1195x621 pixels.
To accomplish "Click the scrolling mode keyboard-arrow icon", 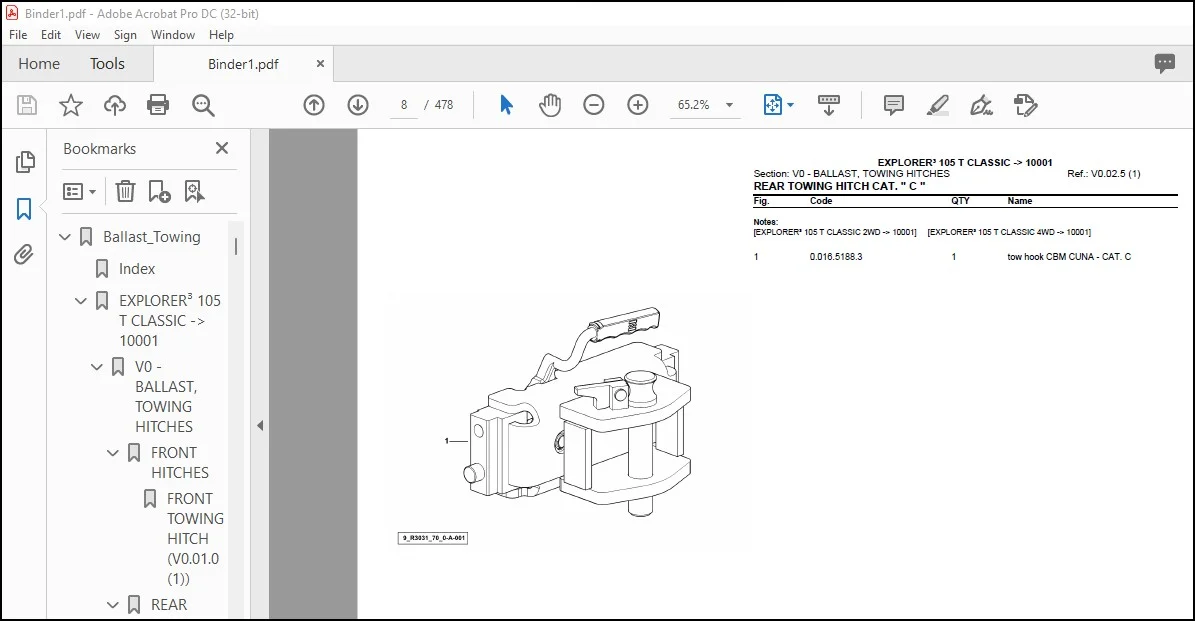I will pyautogui.click(x=828, y=105).
